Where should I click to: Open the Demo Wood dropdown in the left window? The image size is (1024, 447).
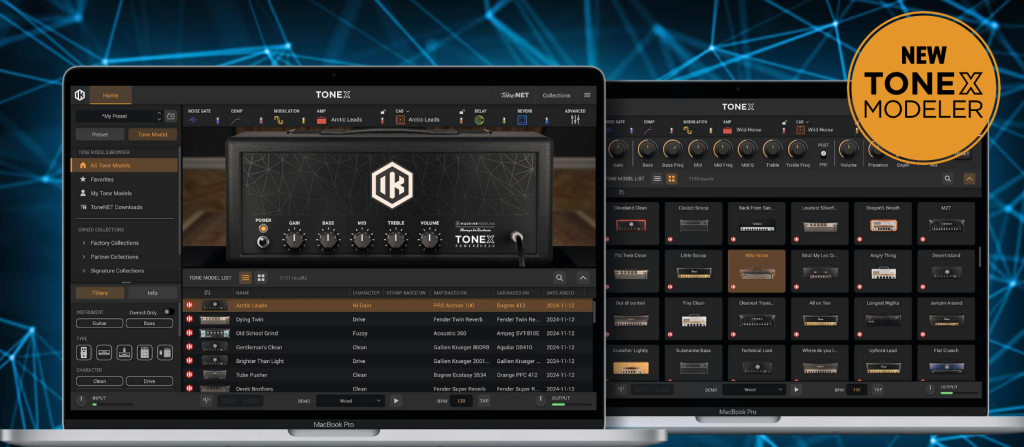pyautogui.click(x=348, y=400)
